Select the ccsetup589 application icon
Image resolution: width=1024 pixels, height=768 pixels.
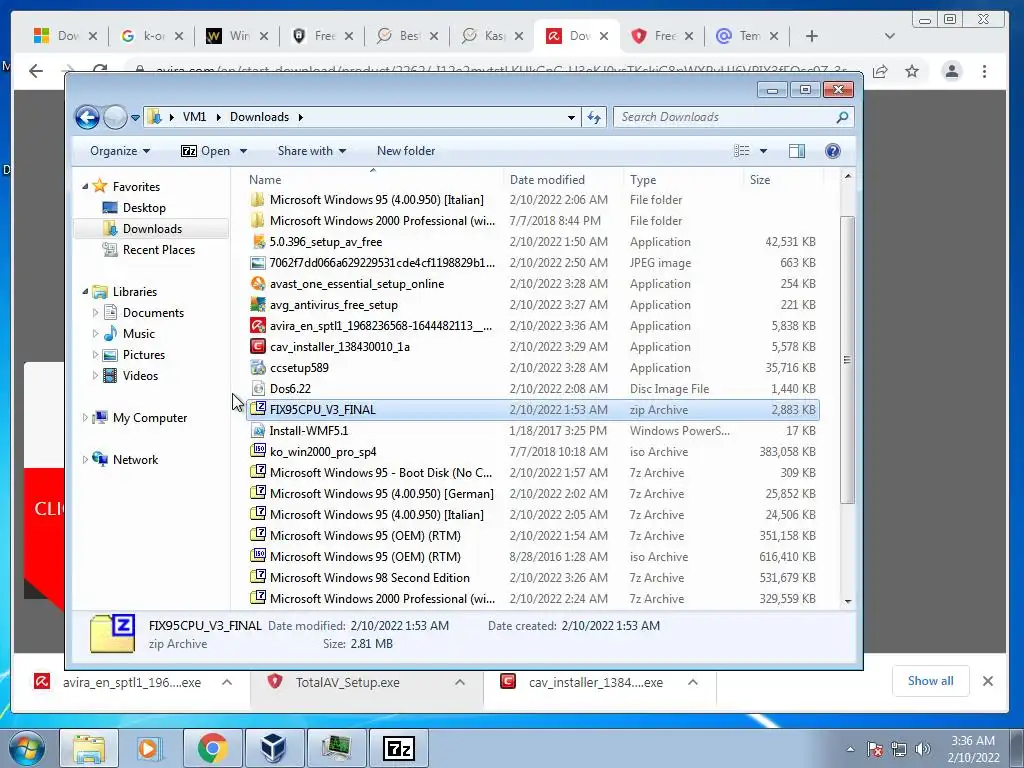point(258,368)
